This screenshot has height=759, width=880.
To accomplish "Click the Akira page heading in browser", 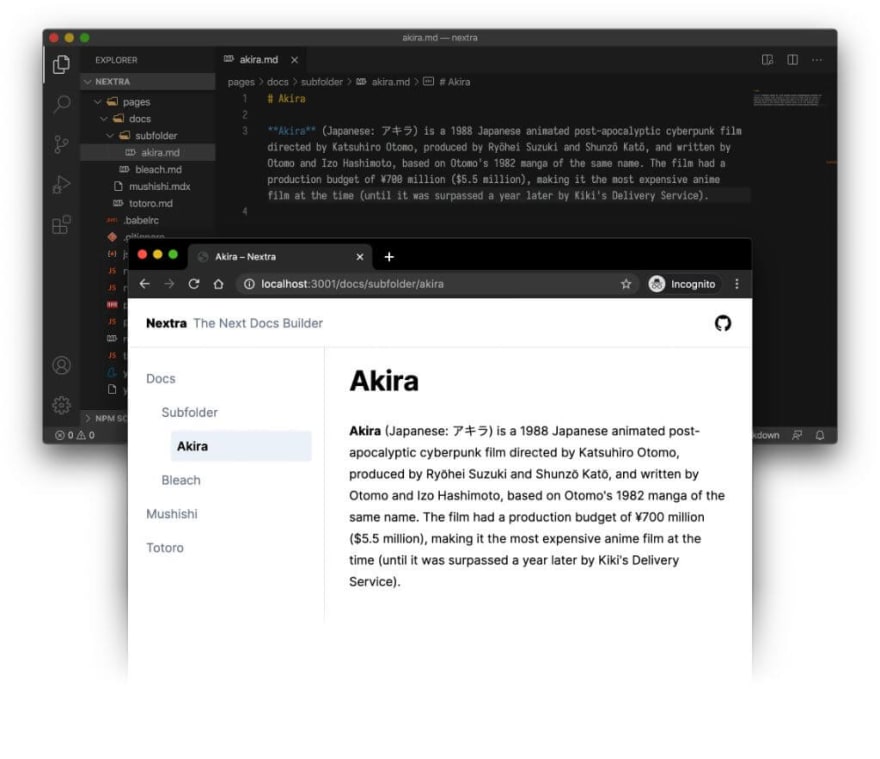I will pyautogui.click(x=384, y=381).
